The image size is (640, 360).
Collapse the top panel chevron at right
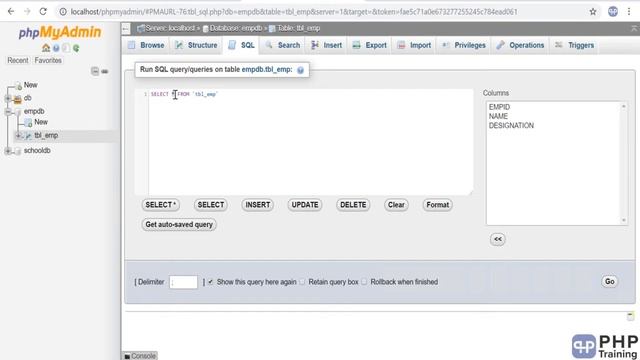[634, 28]
